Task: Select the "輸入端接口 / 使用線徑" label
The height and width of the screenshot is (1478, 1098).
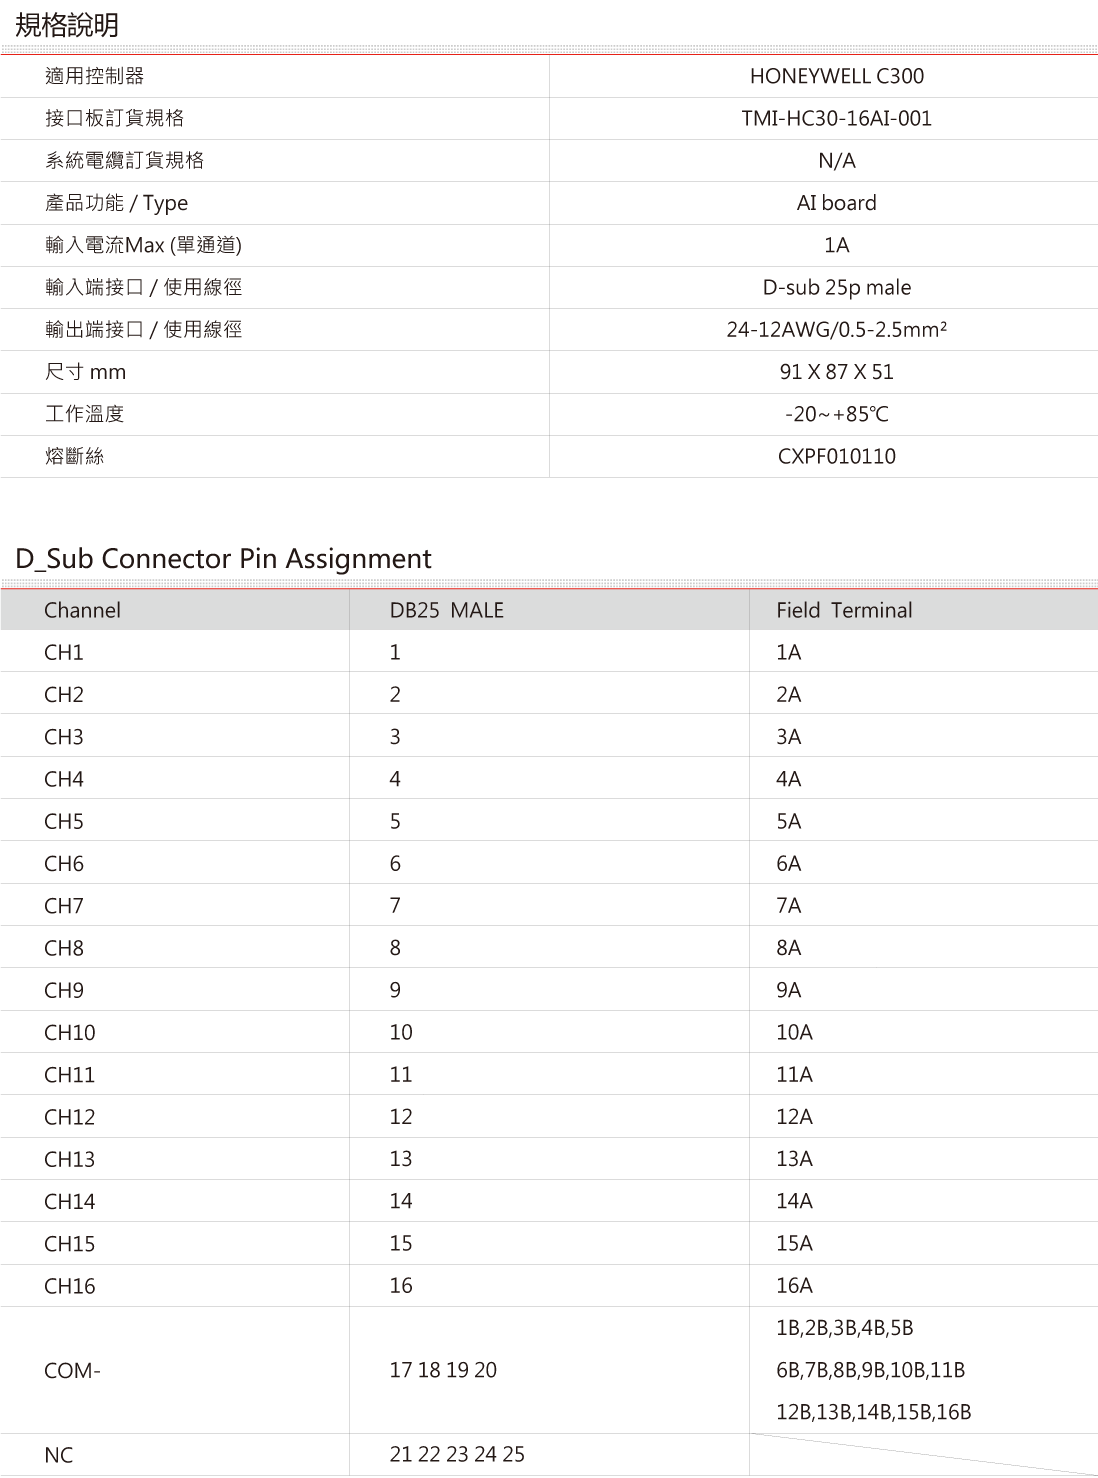Action: (144, 287)
